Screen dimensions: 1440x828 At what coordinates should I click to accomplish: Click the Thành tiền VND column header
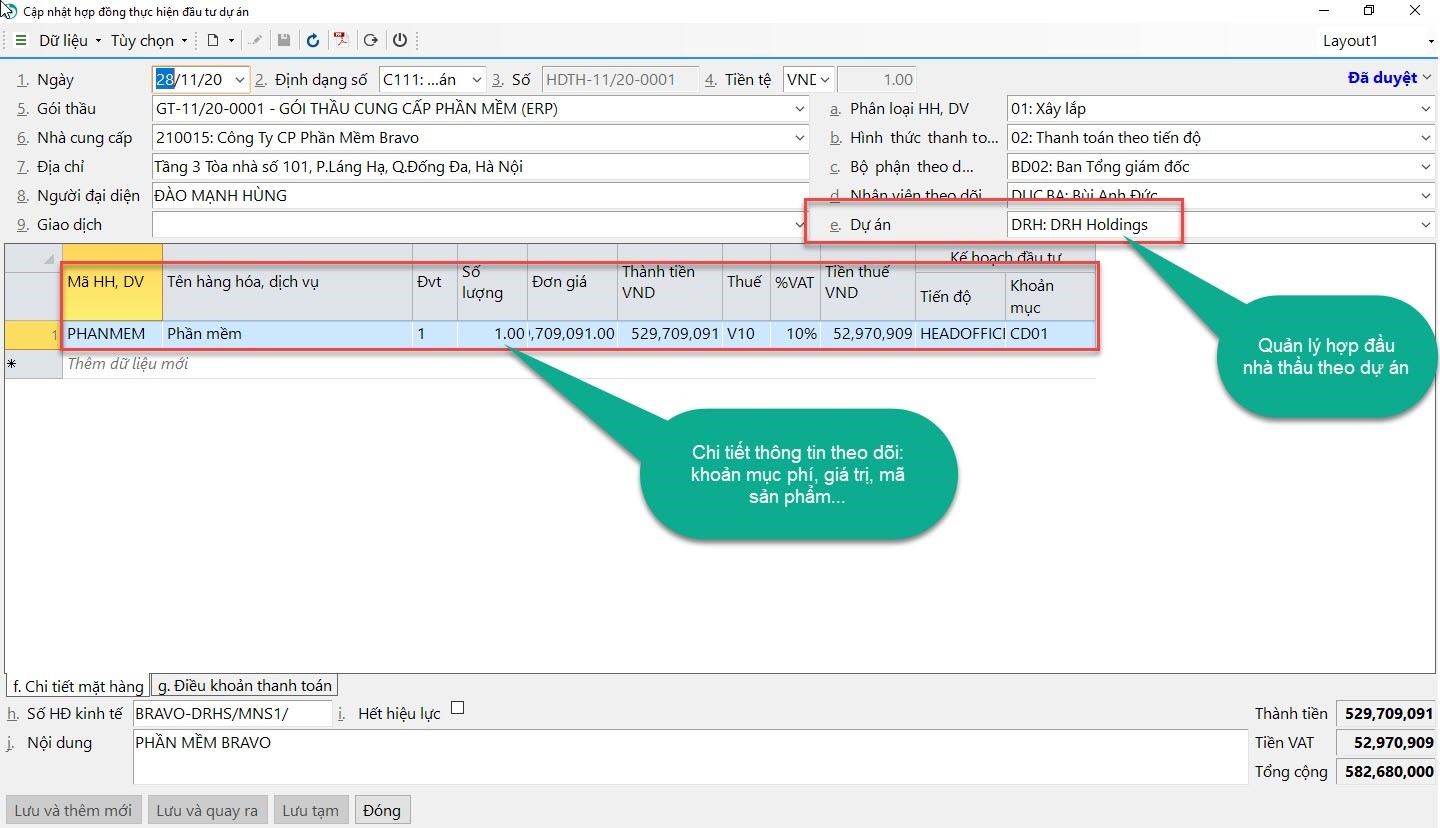pyautogui.click(x=669, y=282)
